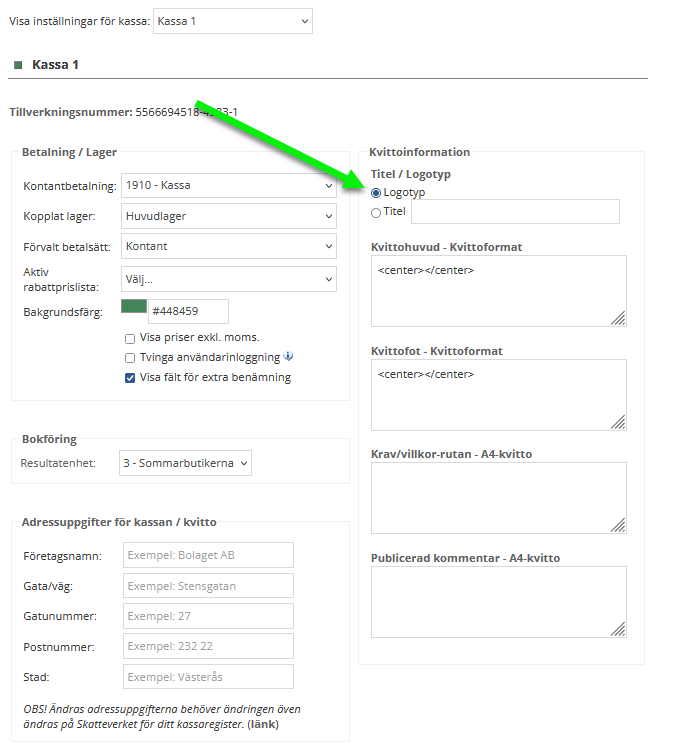Open the Visa inställningar för kassa dropdown

click(232, 21)
